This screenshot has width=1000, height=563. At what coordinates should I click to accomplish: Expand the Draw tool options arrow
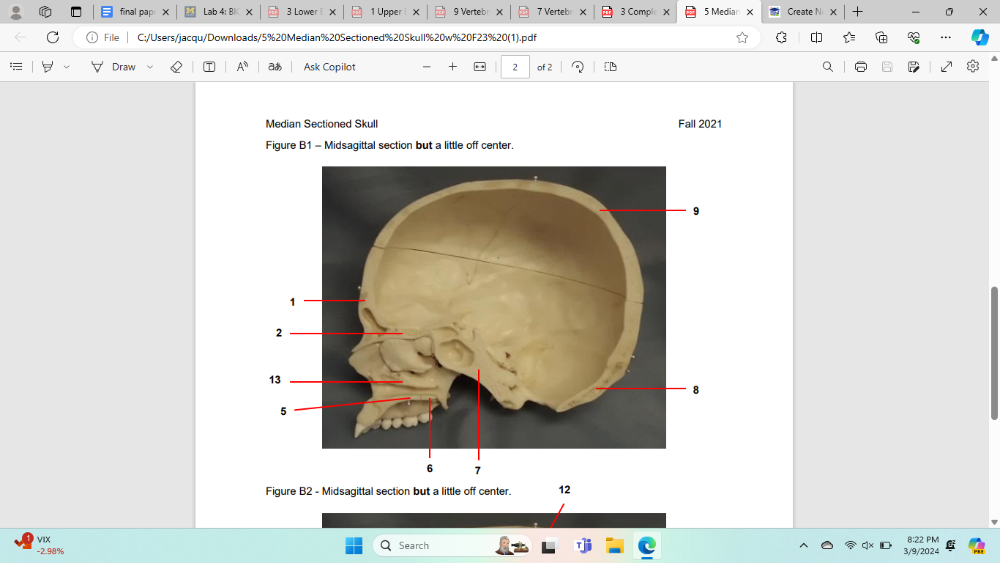[150, 67]
